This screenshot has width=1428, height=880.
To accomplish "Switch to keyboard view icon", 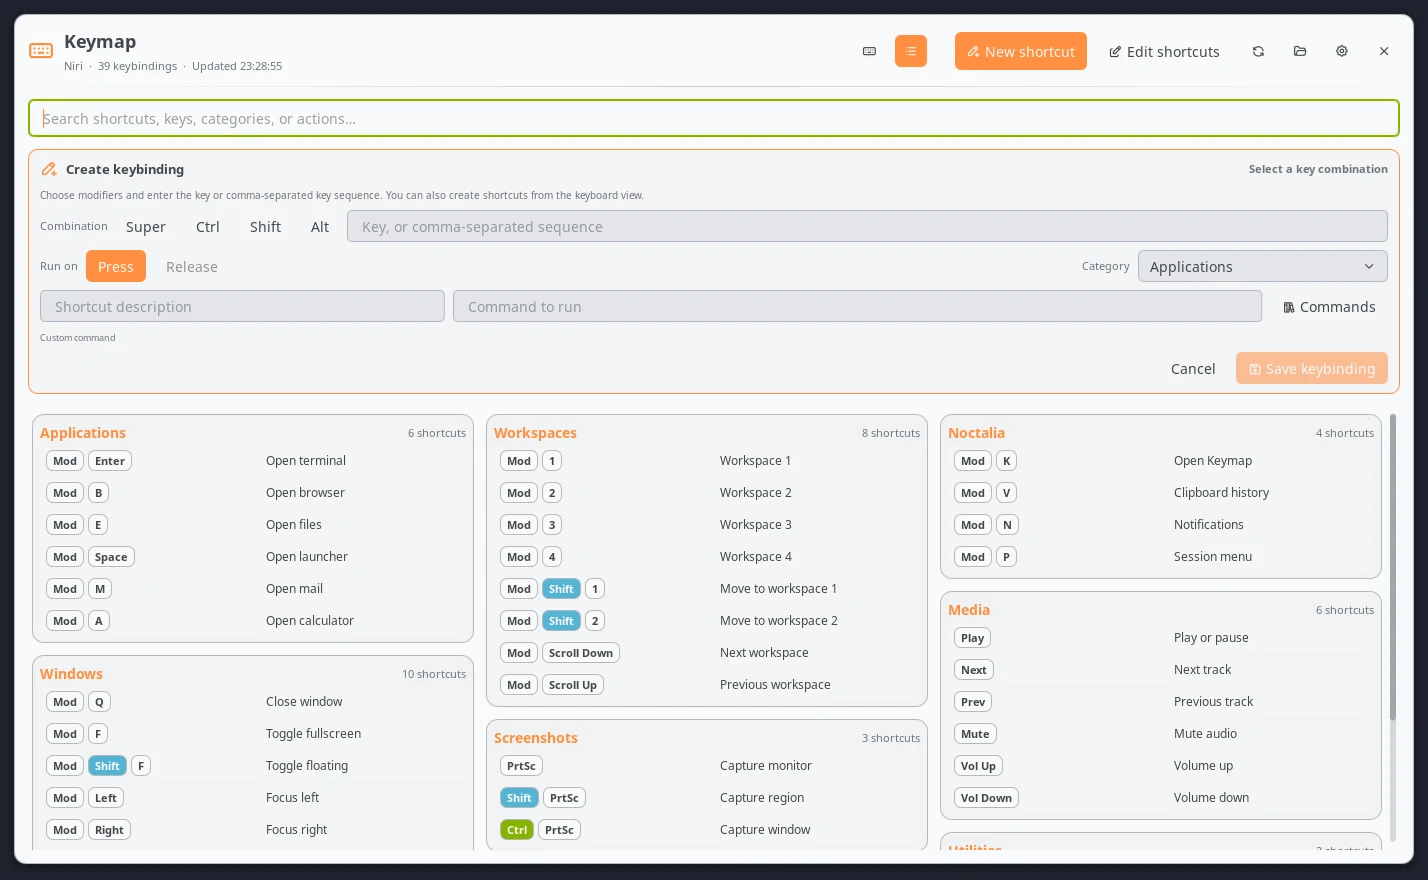I will coord(869,51).
